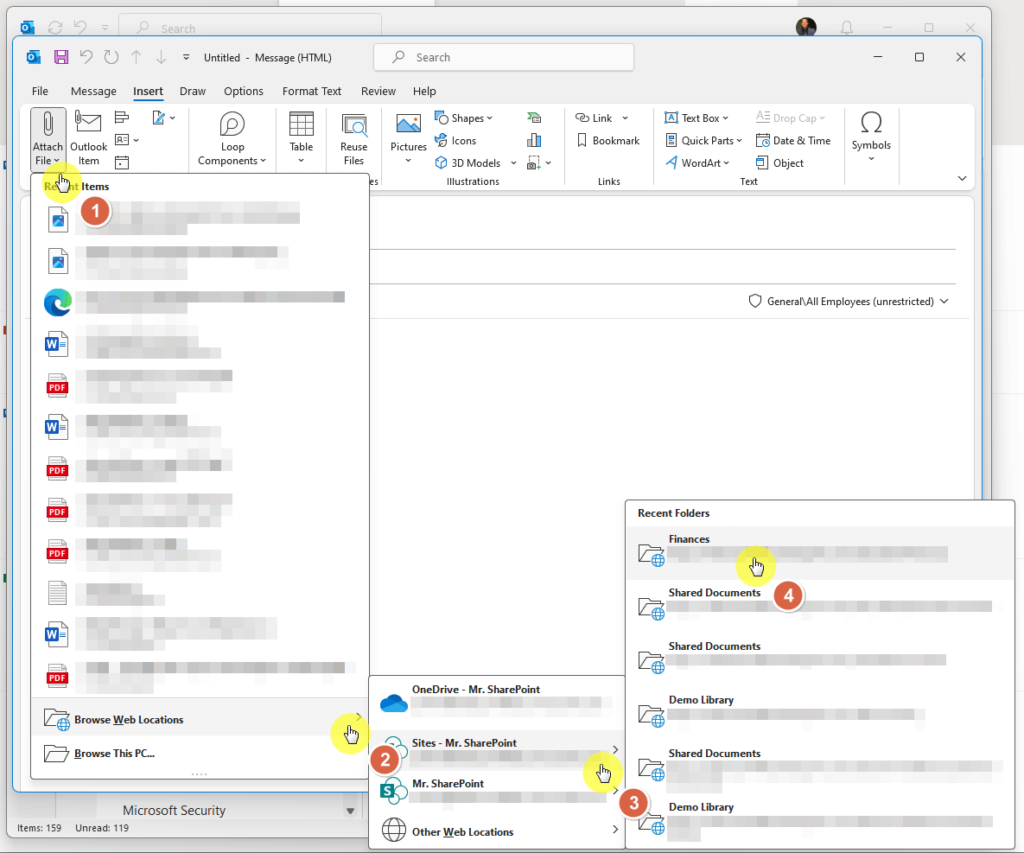The height and width of the screenshot is (853, 1024).
Task: Open the Finances recent folder
Action: point(820,553)
